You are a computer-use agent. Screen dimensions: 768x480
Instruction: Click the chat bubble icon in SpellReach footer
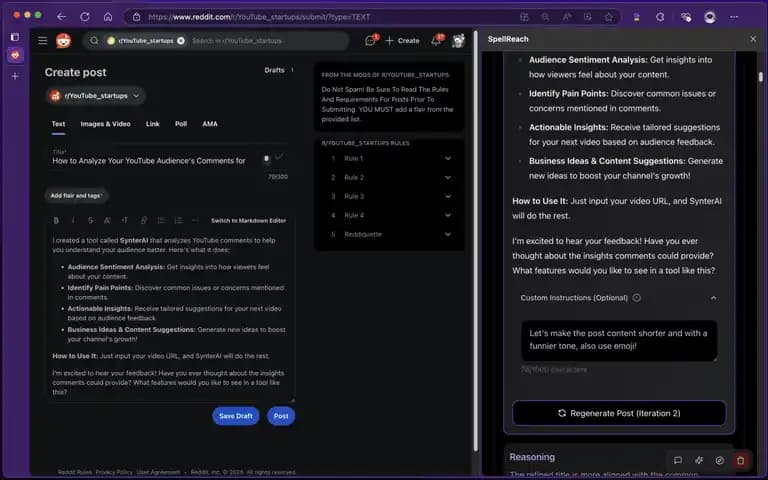678,460
